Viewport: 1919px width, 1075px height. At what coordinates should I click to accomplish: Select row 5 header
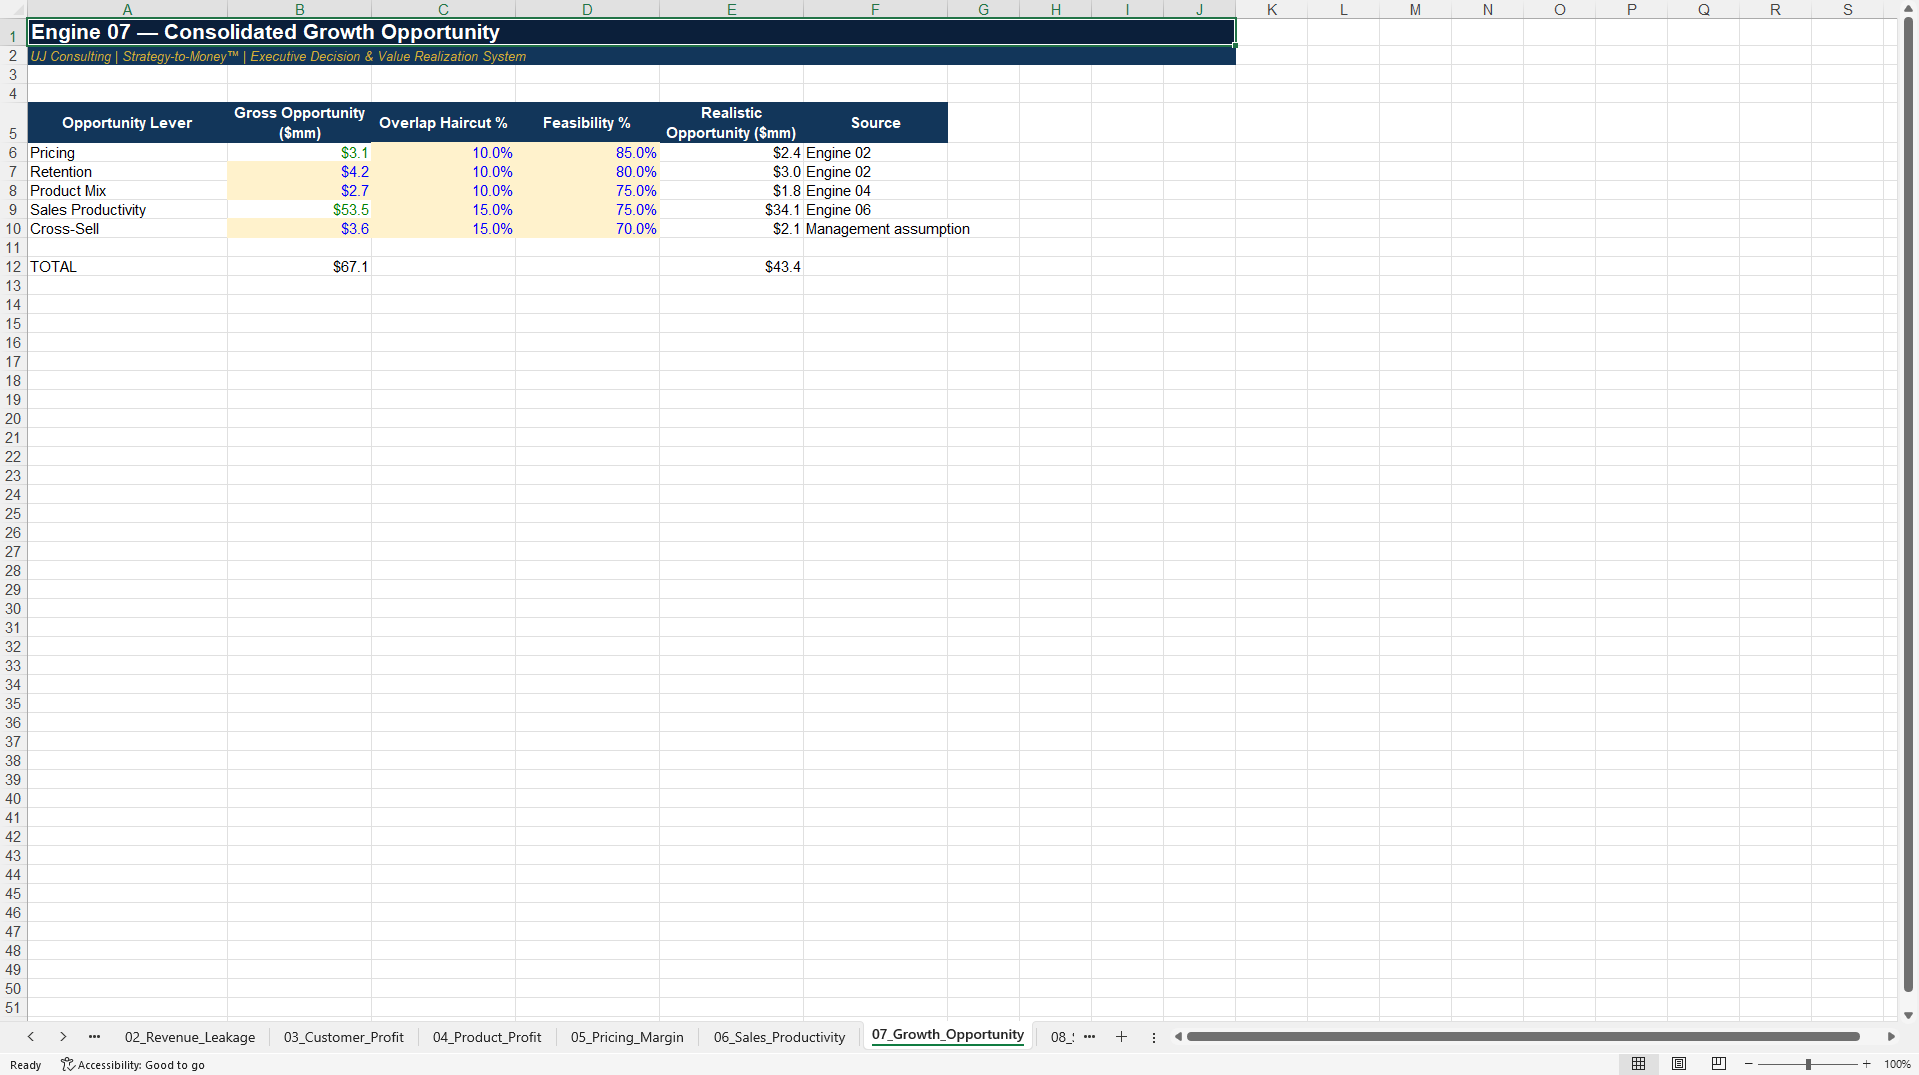(13, 123)
